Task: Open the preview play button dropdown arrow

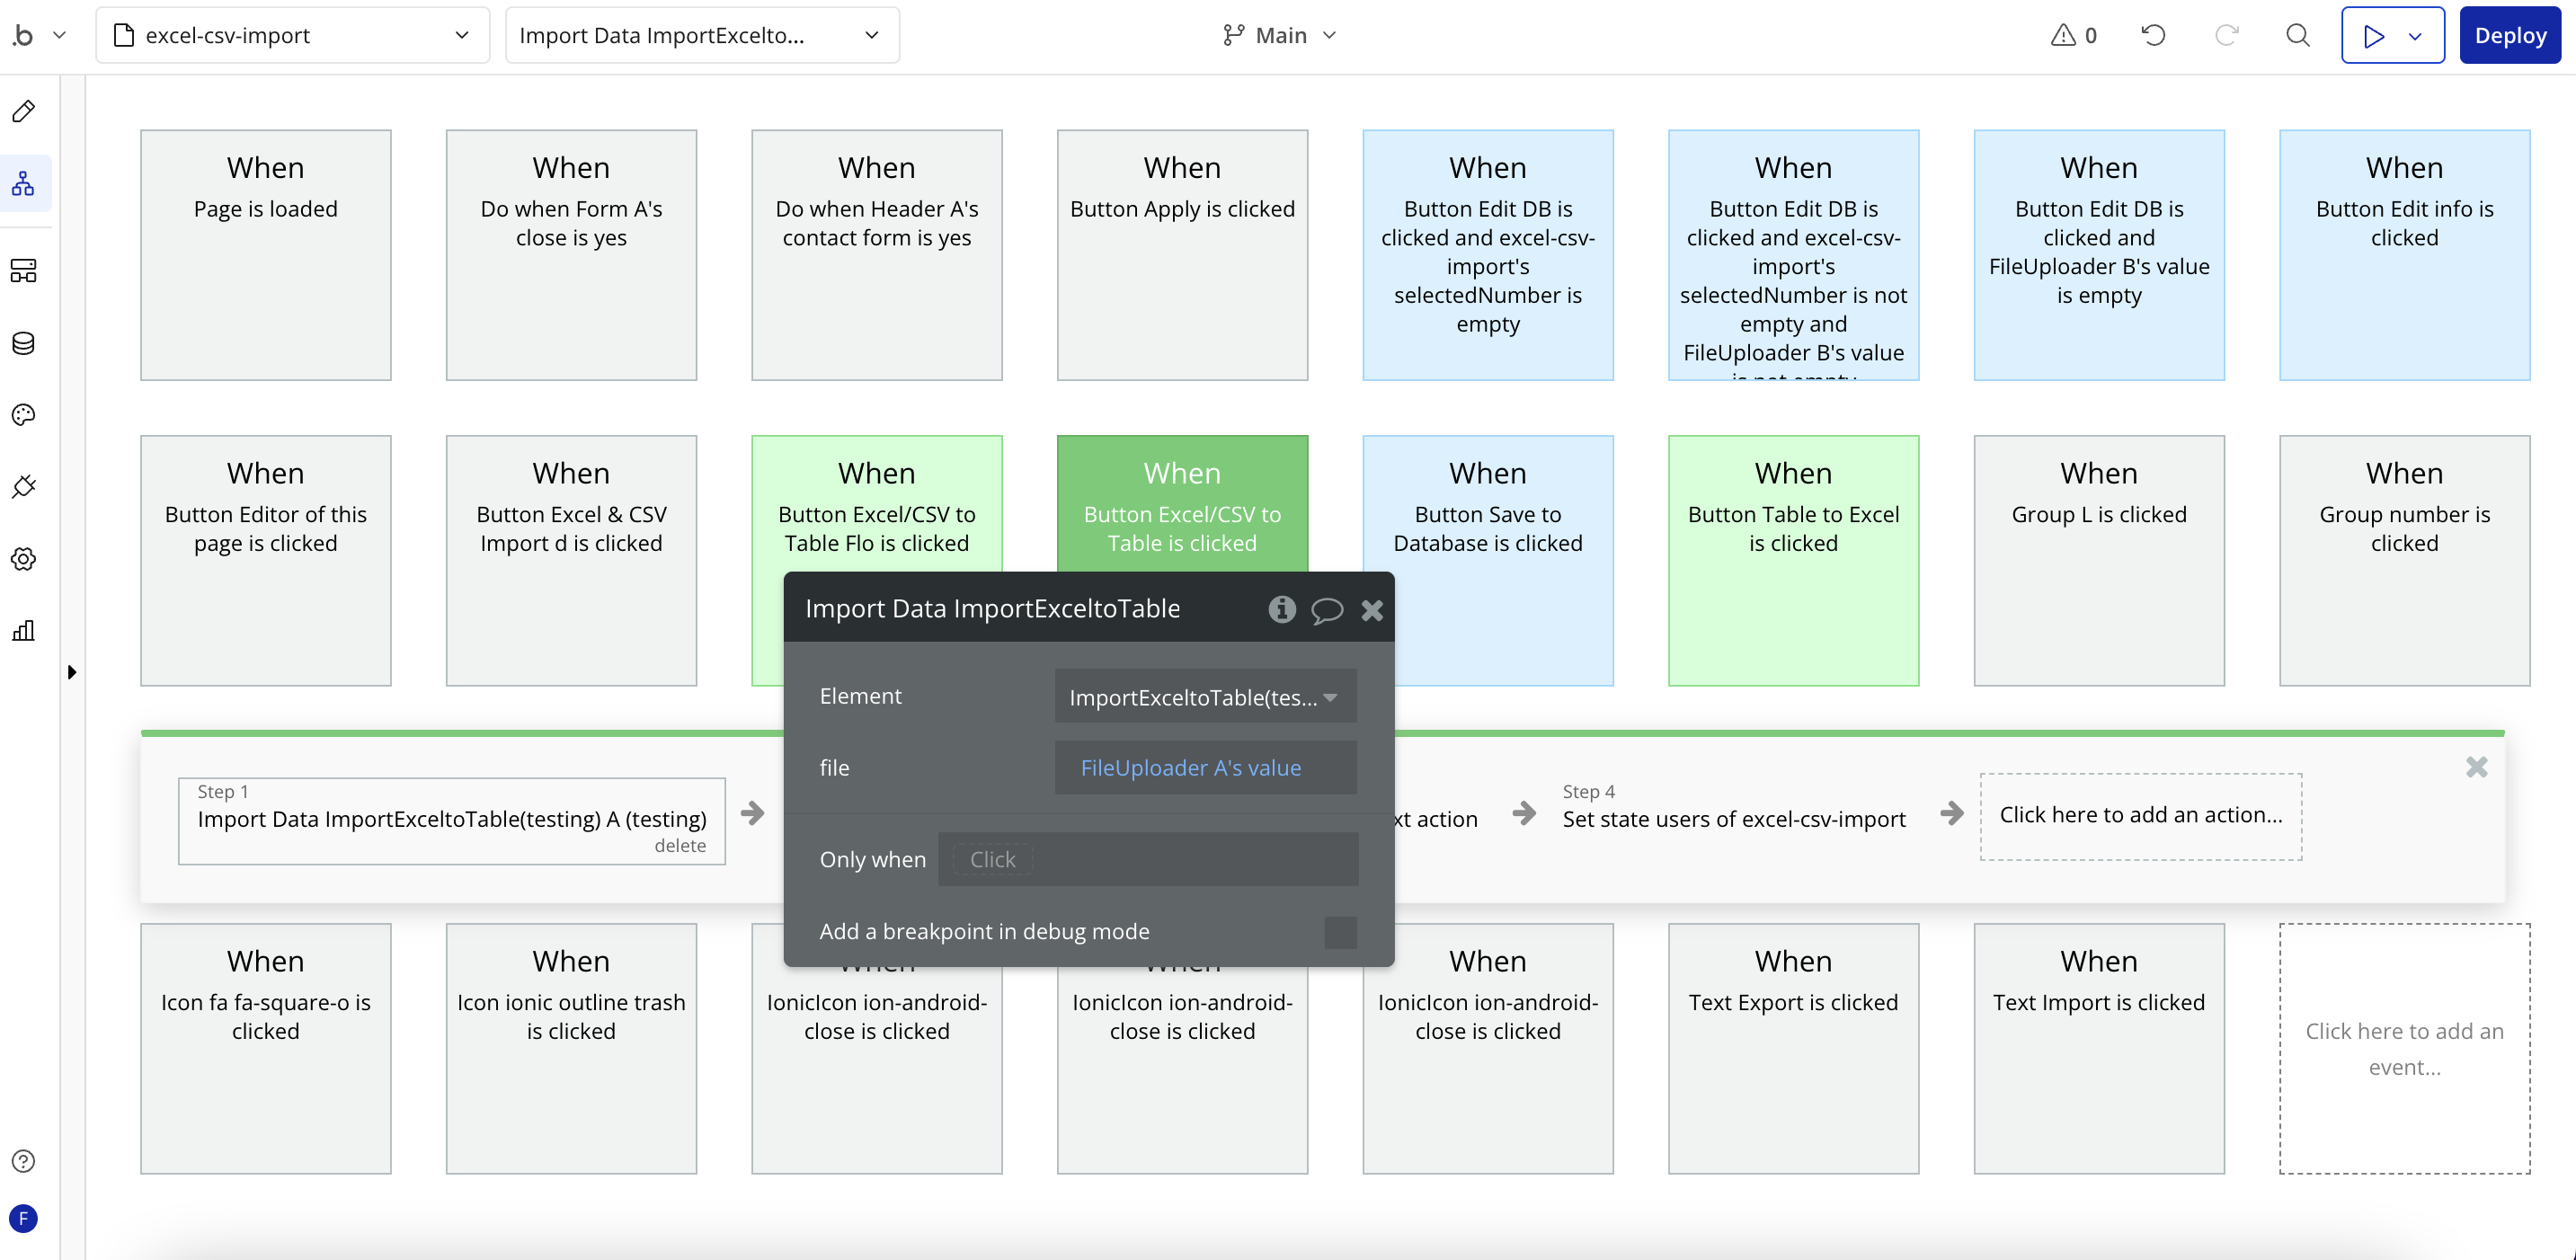Action: coord(2415,36)
